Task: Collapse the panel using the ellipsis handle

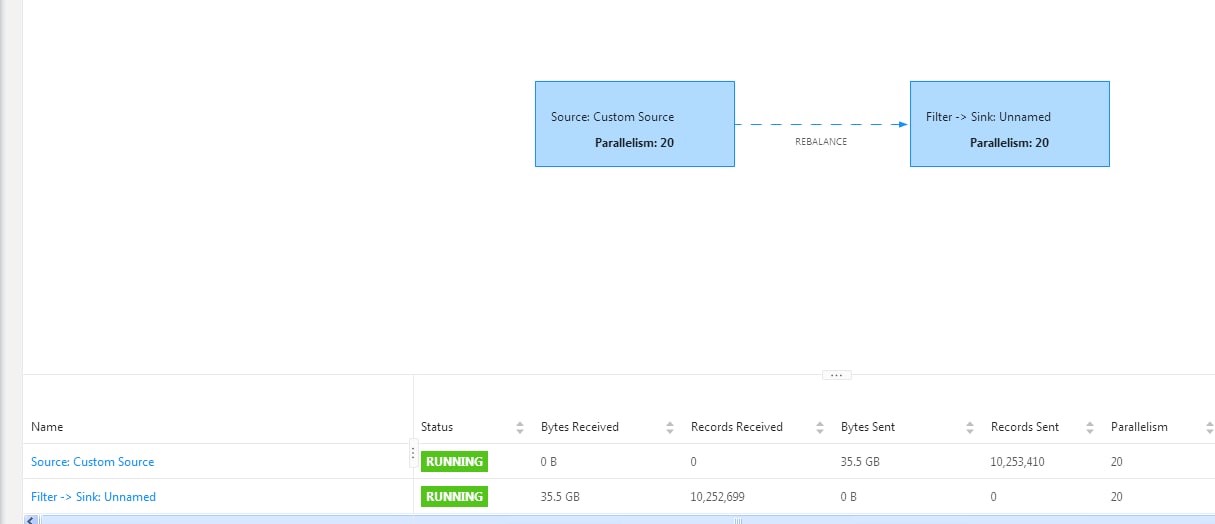Action: pyautogui.click(x=836, y=375)
